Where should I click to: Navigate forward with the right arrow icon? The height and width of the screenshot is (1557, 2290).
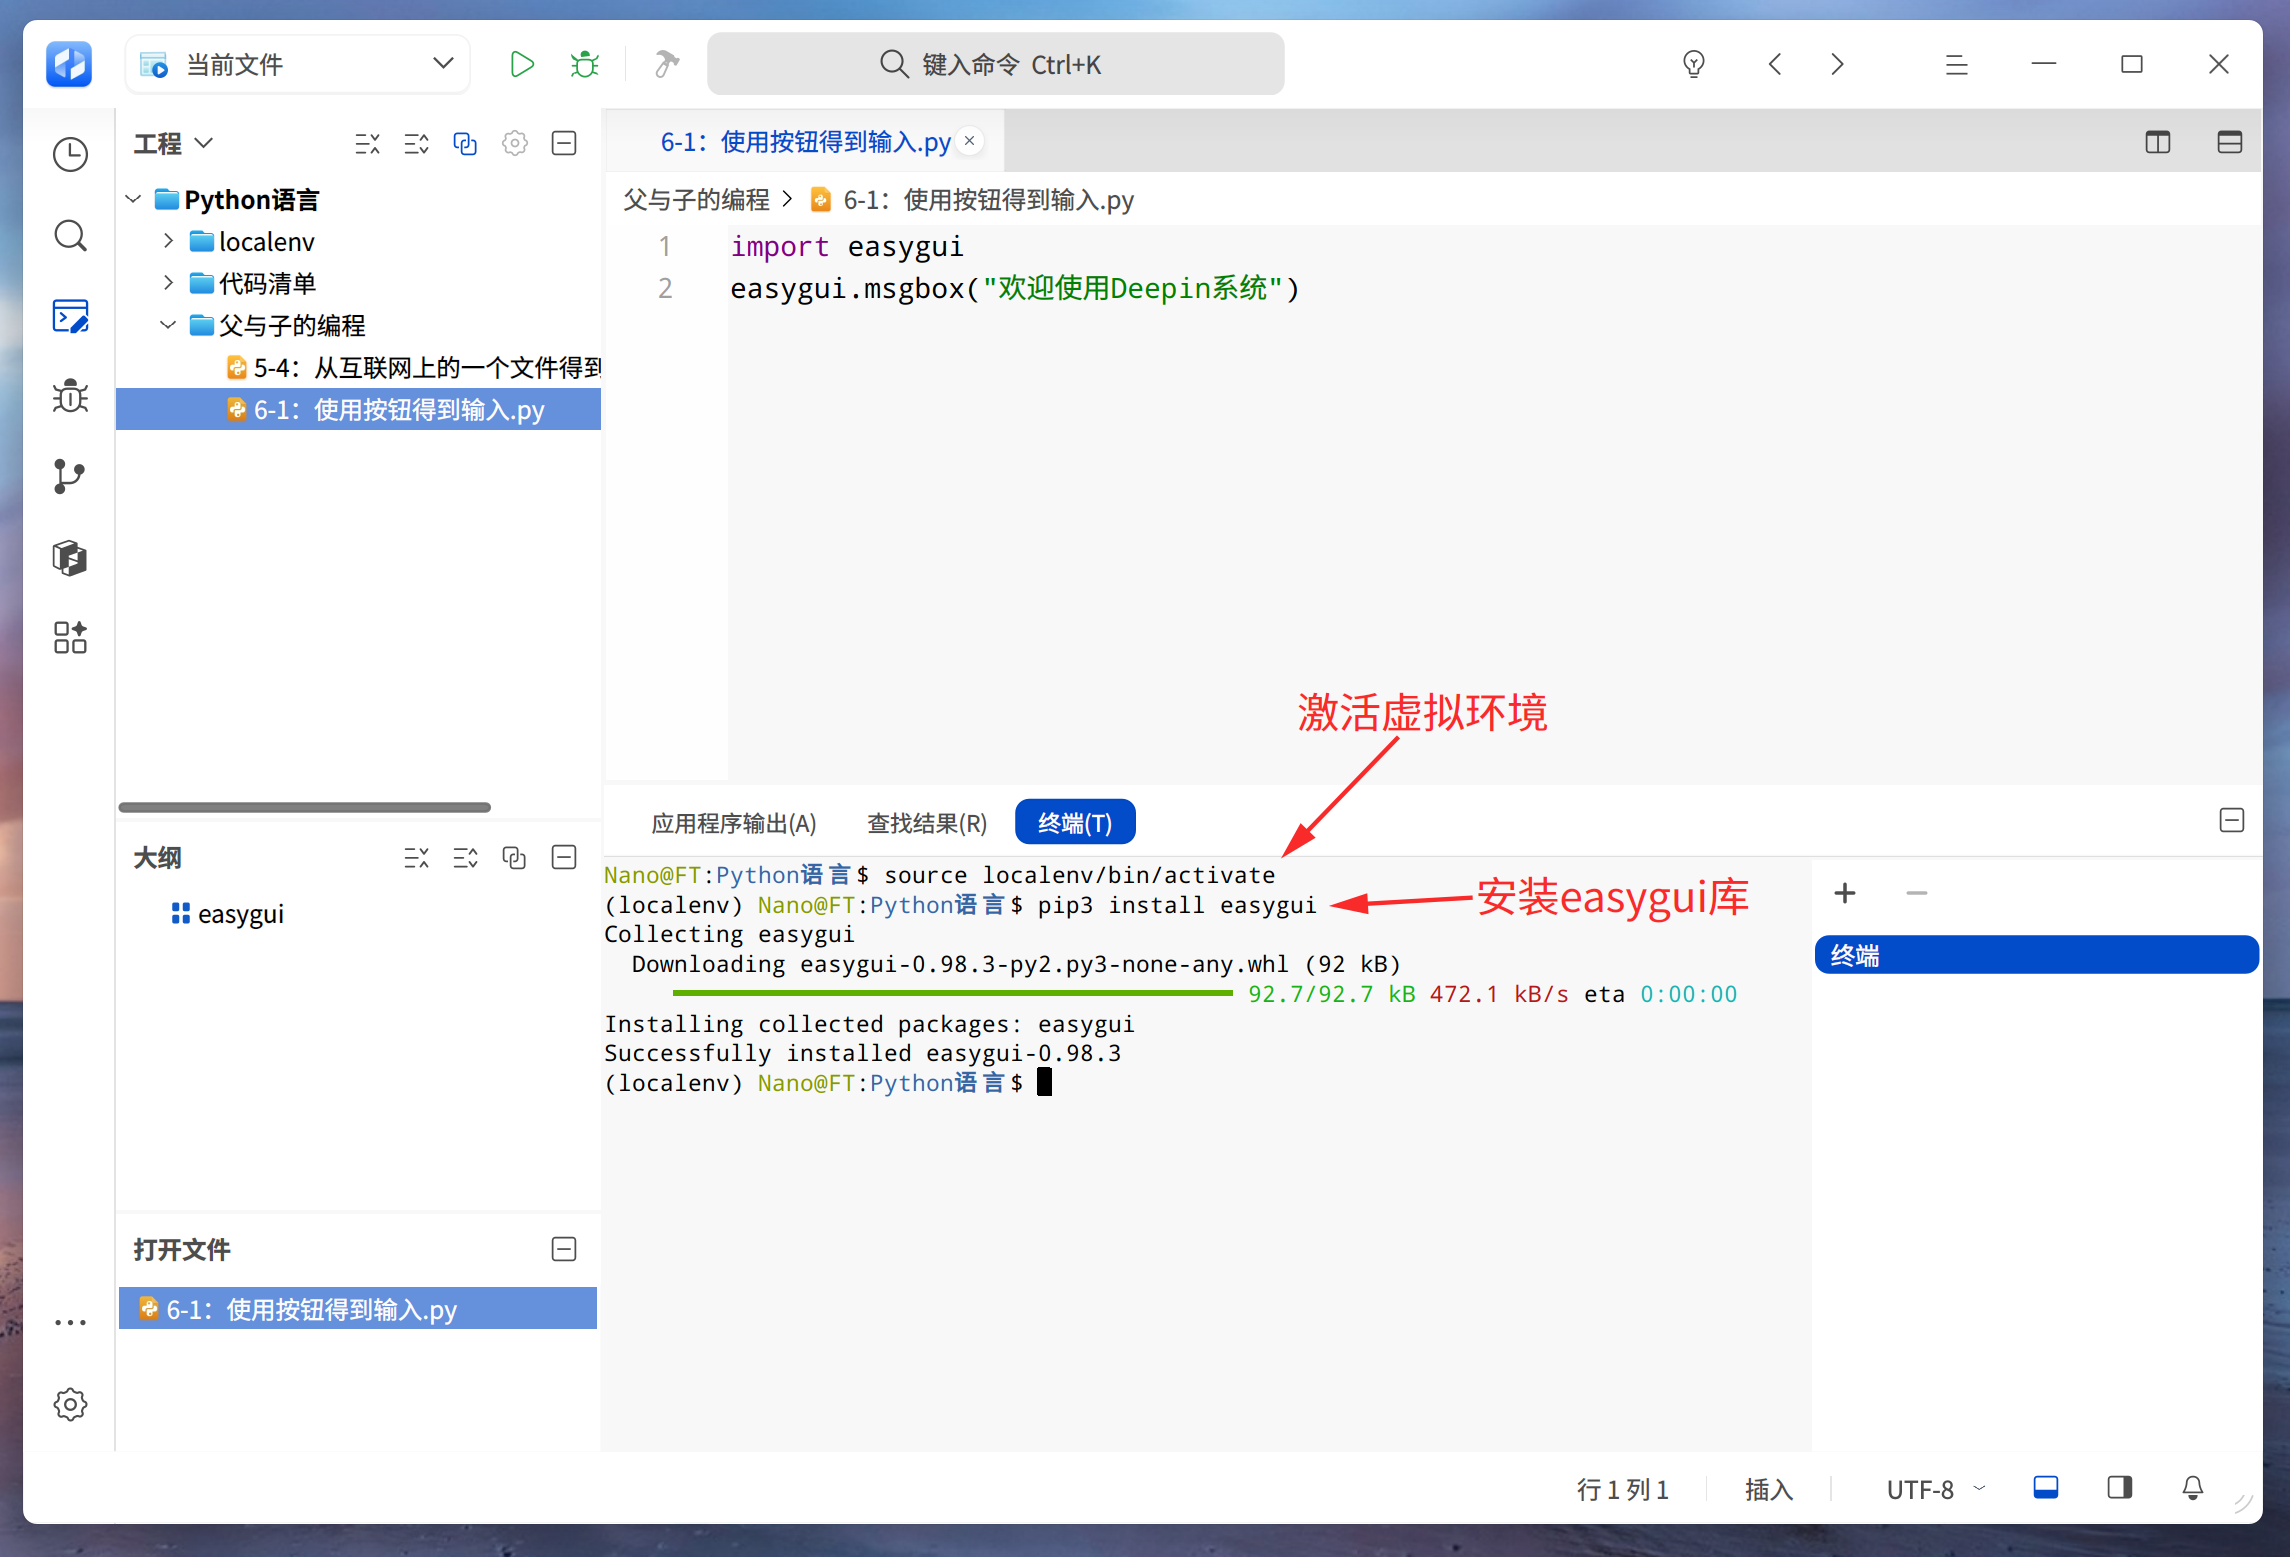1837,65
